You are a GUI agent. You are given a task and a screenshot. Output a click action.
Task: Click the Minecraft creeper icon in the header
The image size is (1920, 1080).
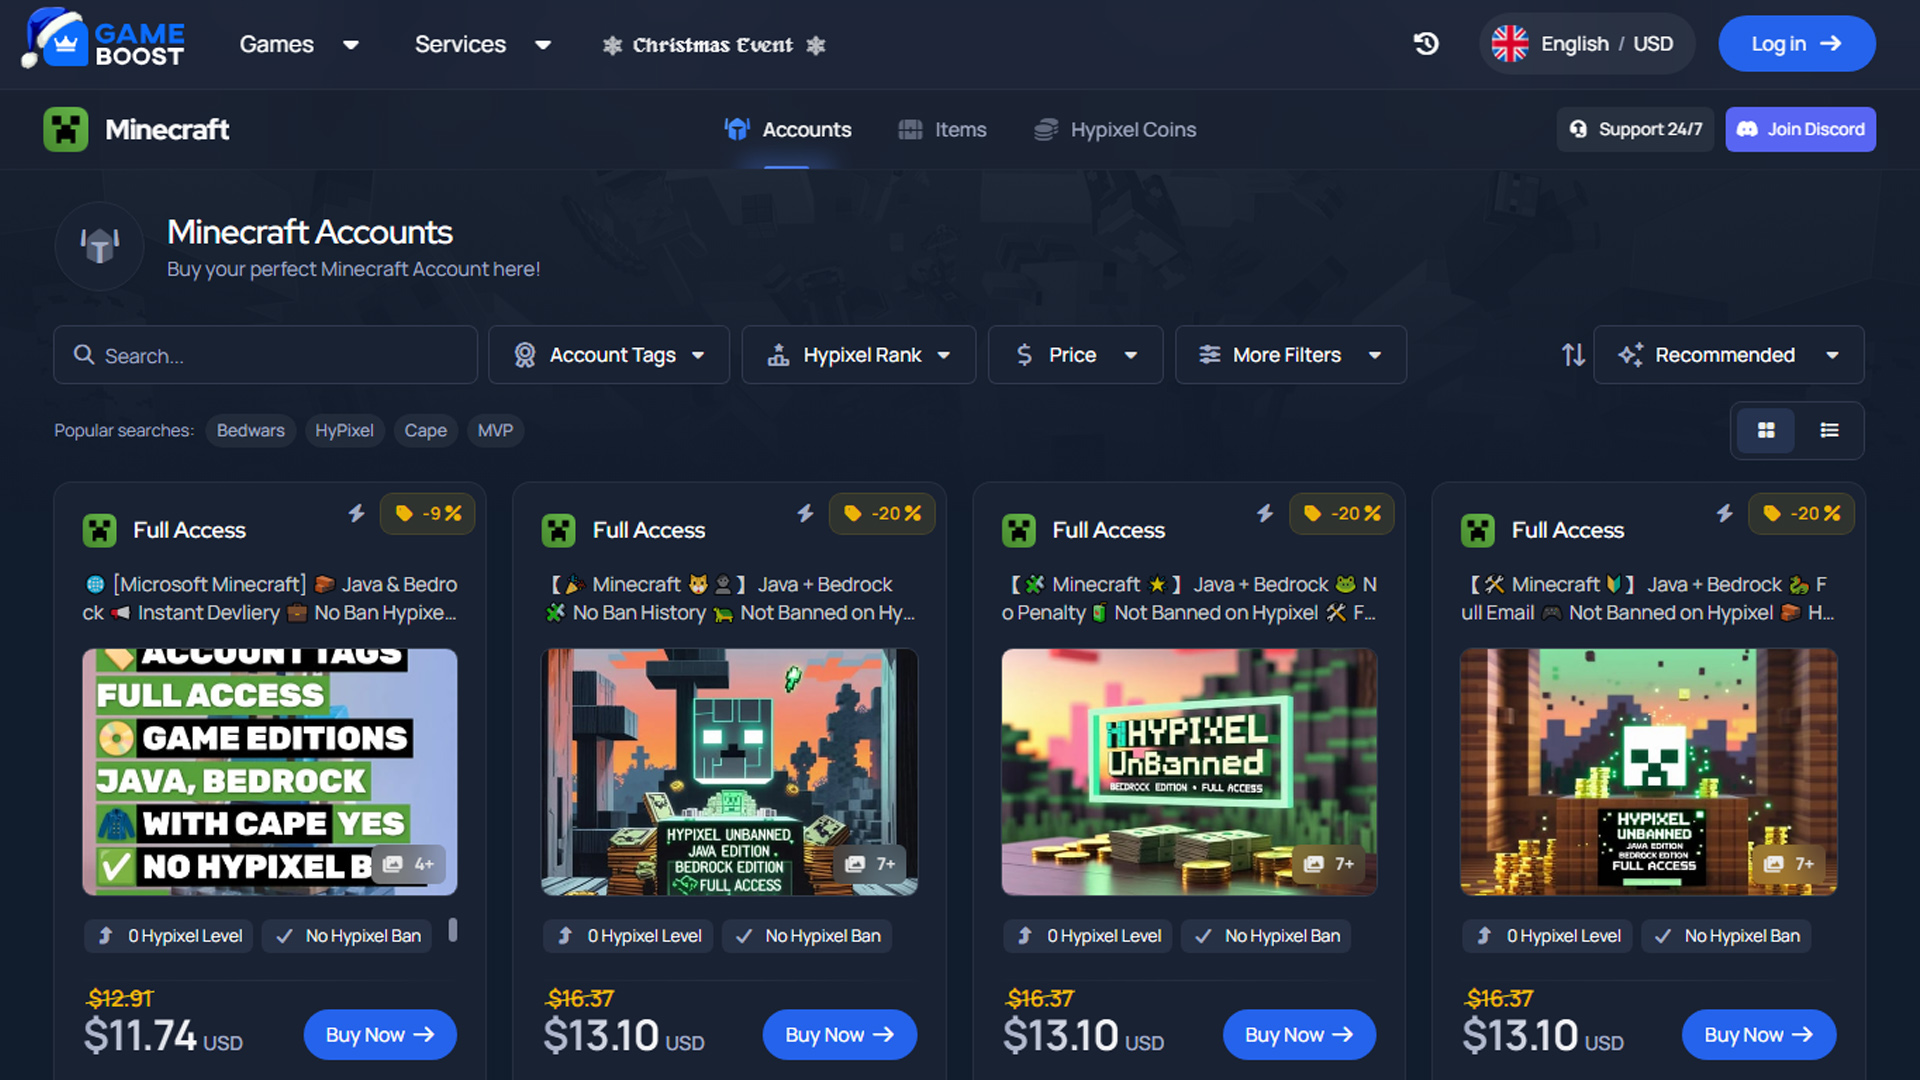tap(67, 129)
